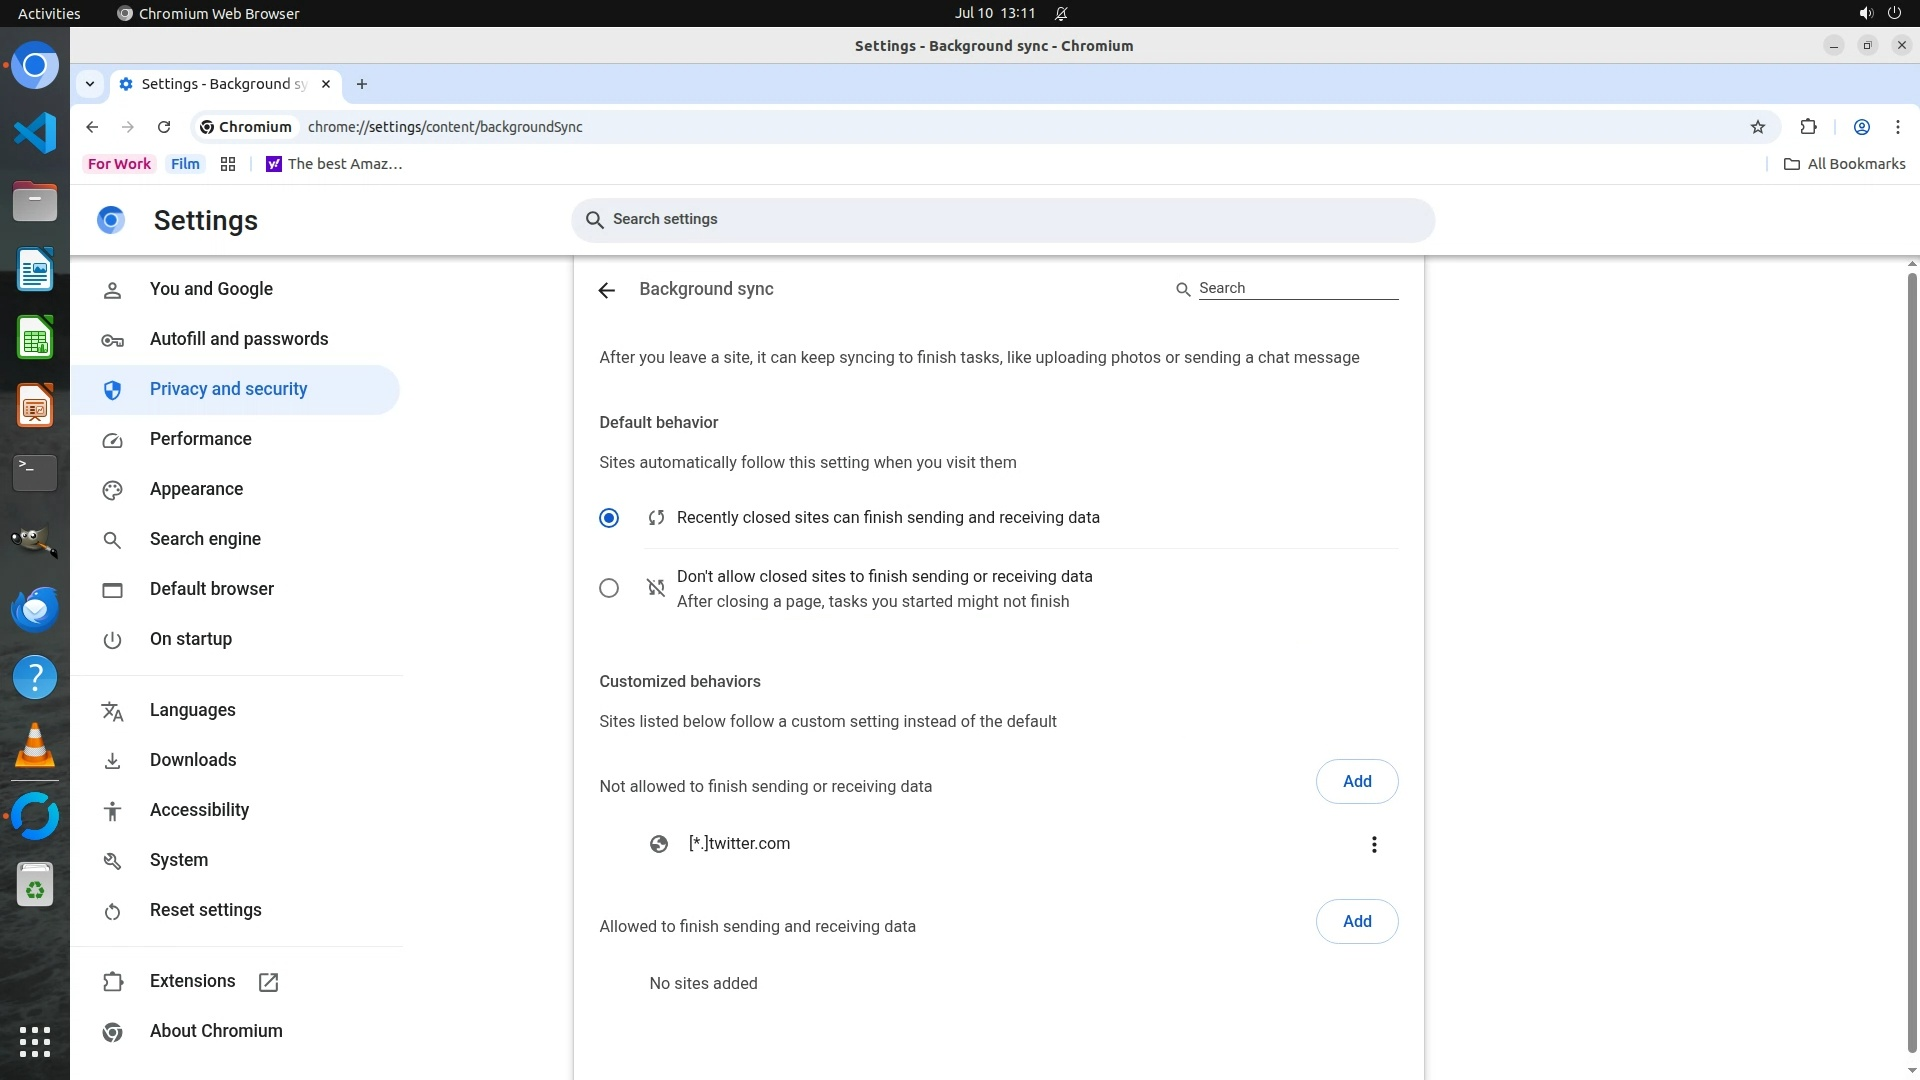
Task: Select Don't allow closed sites radio option
Action: pos(609,588)
